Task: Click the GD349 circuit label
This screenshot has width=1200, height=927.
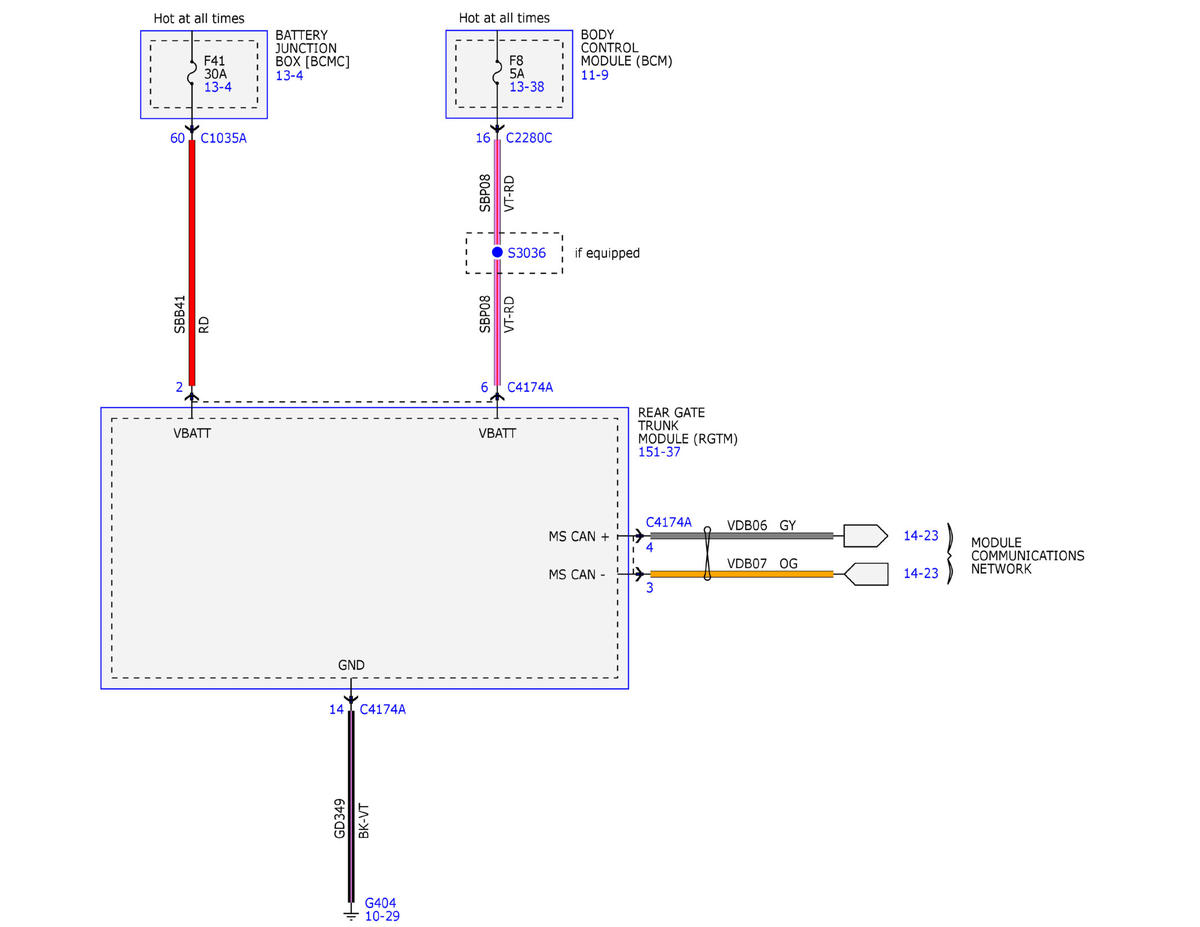Action: (x=339, y=819)
